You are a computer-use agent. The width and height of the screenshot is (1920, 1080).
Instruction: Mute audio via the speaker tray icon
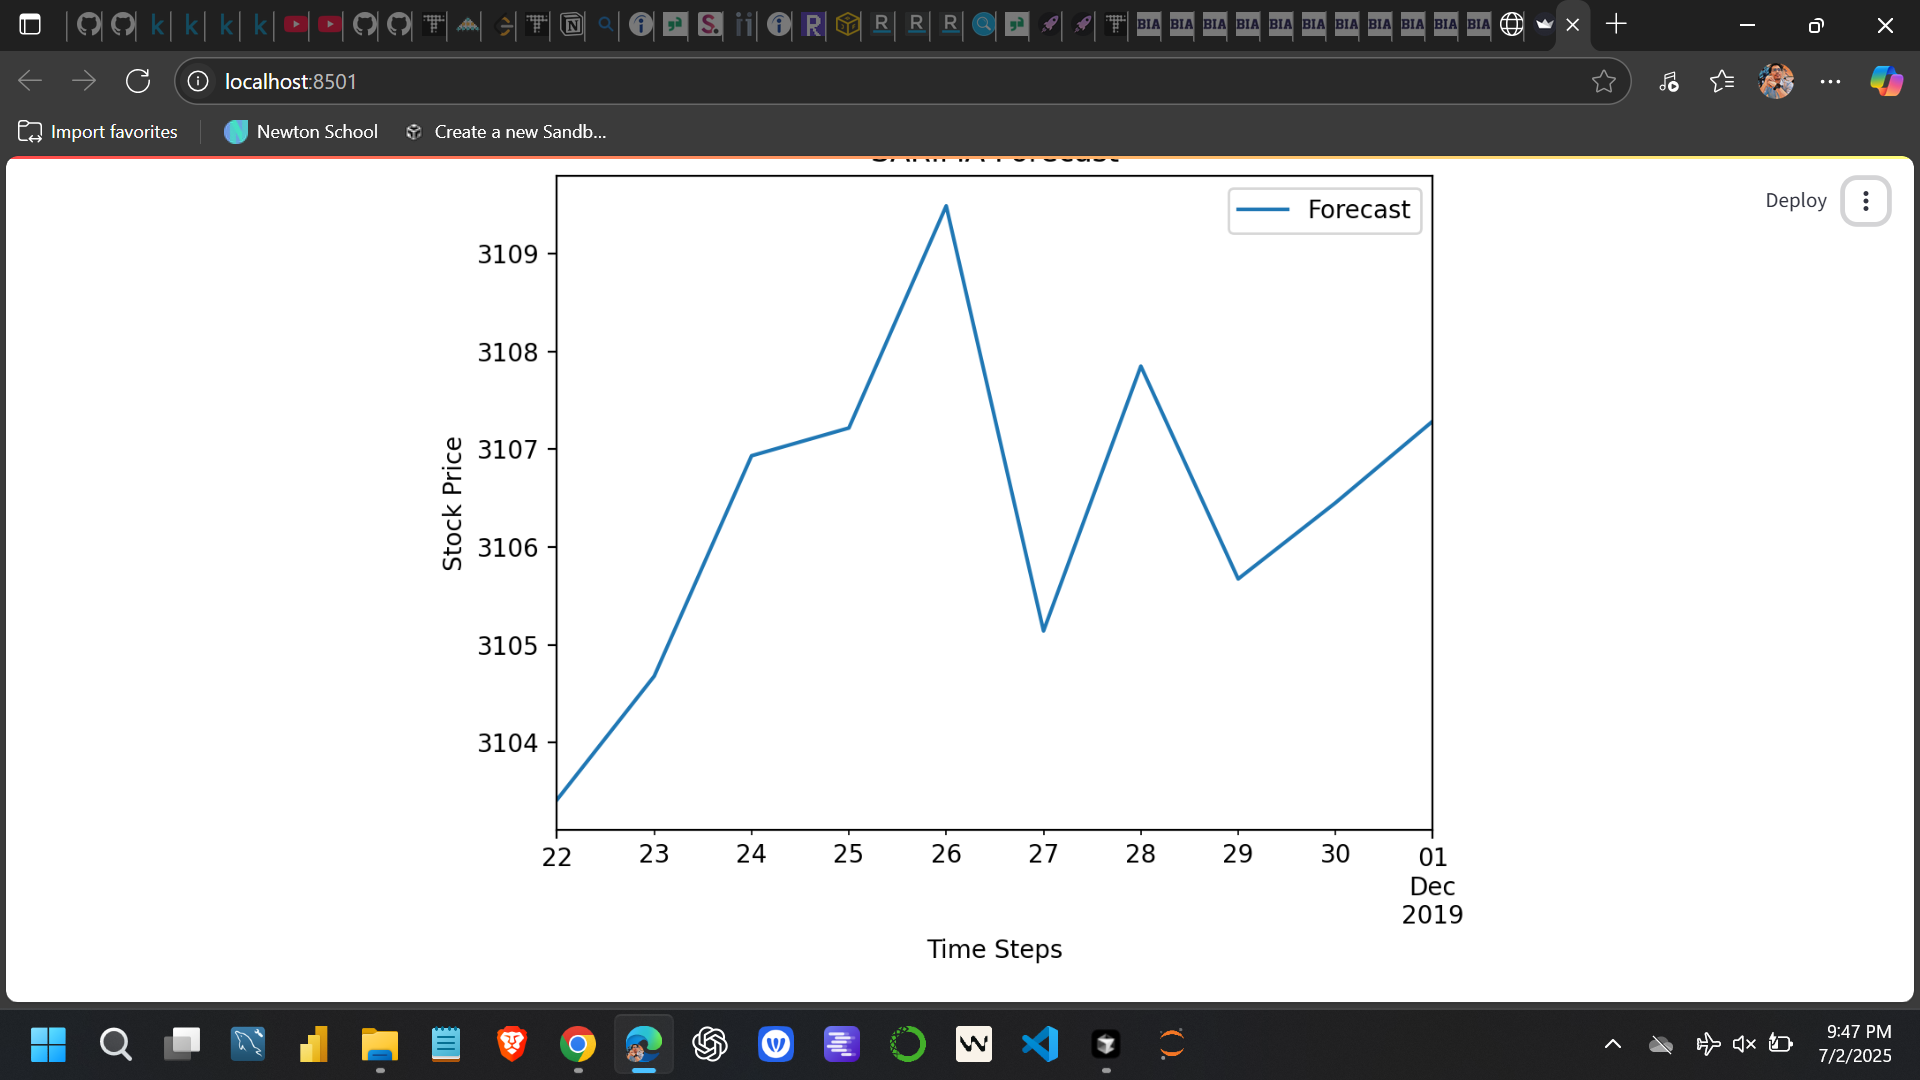1744,1044
